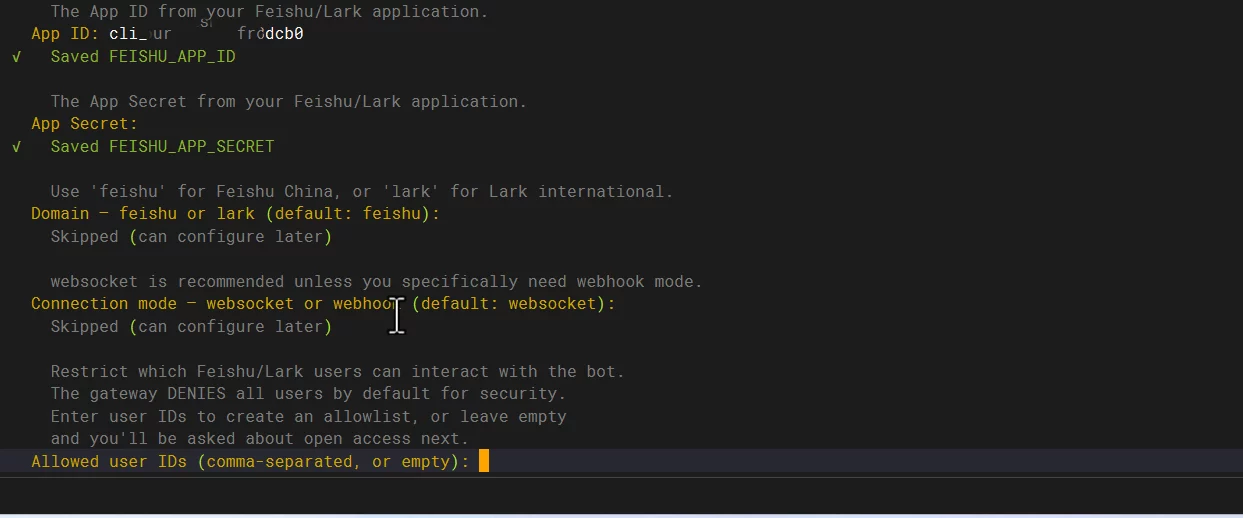1243x518 pixels.
Task: Click the '(default: websocket)' text
Action: point(514,304)
